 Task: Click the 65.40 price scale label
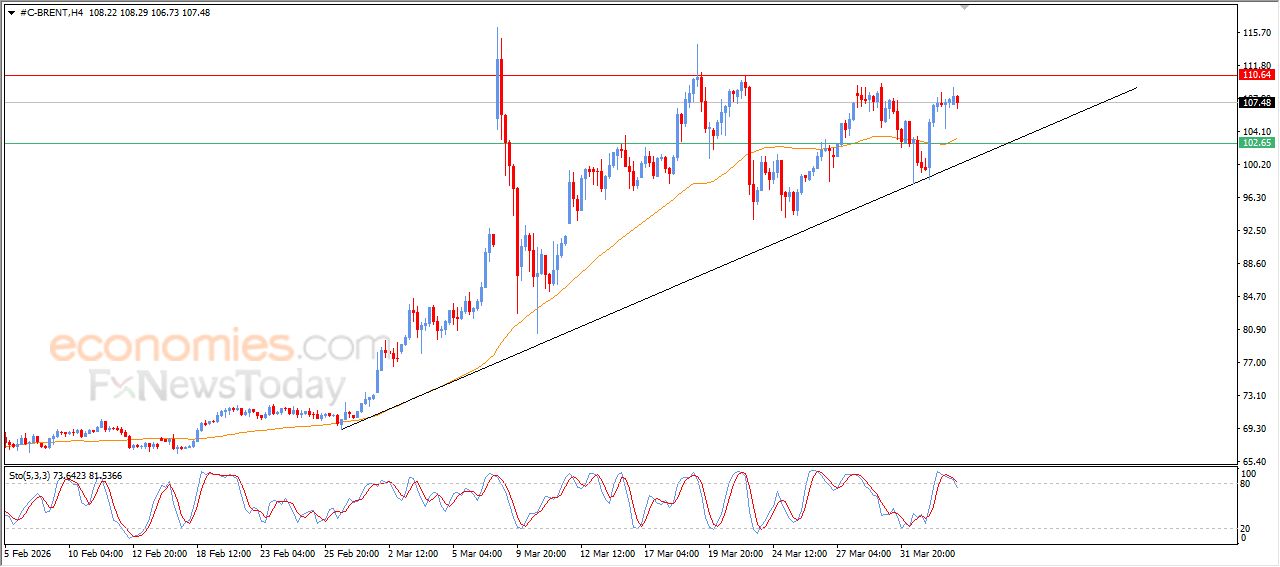pyautogui.click(x=1254, y=461)
